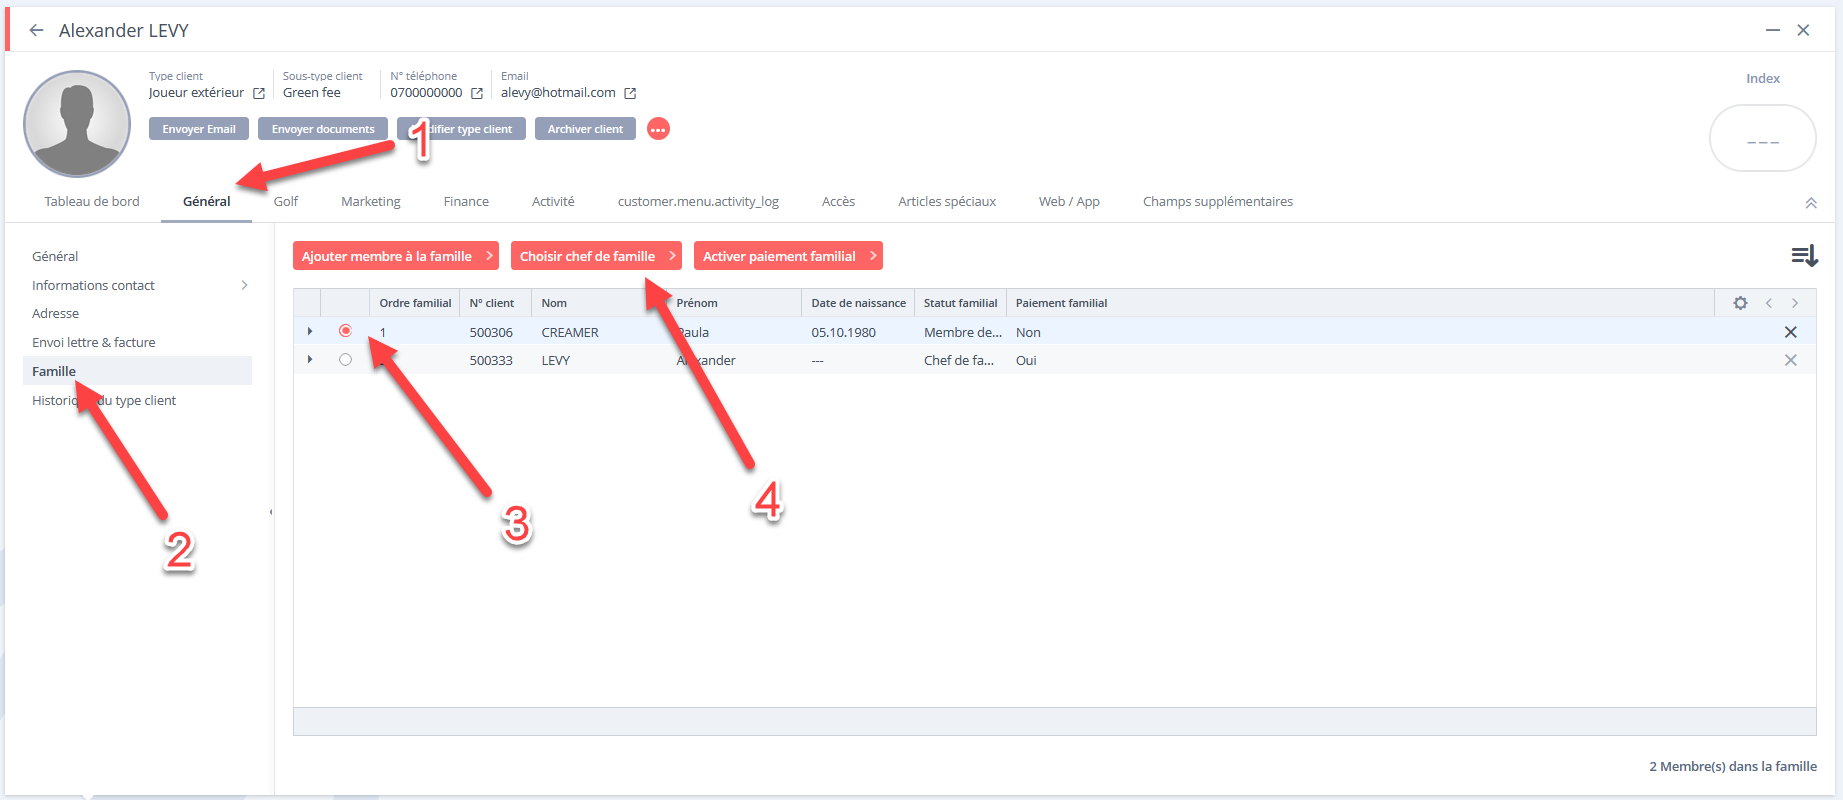This screenshot has height=800, width=1843.
Task: Open the sort list icon
Action: (x=1804, y=256)
